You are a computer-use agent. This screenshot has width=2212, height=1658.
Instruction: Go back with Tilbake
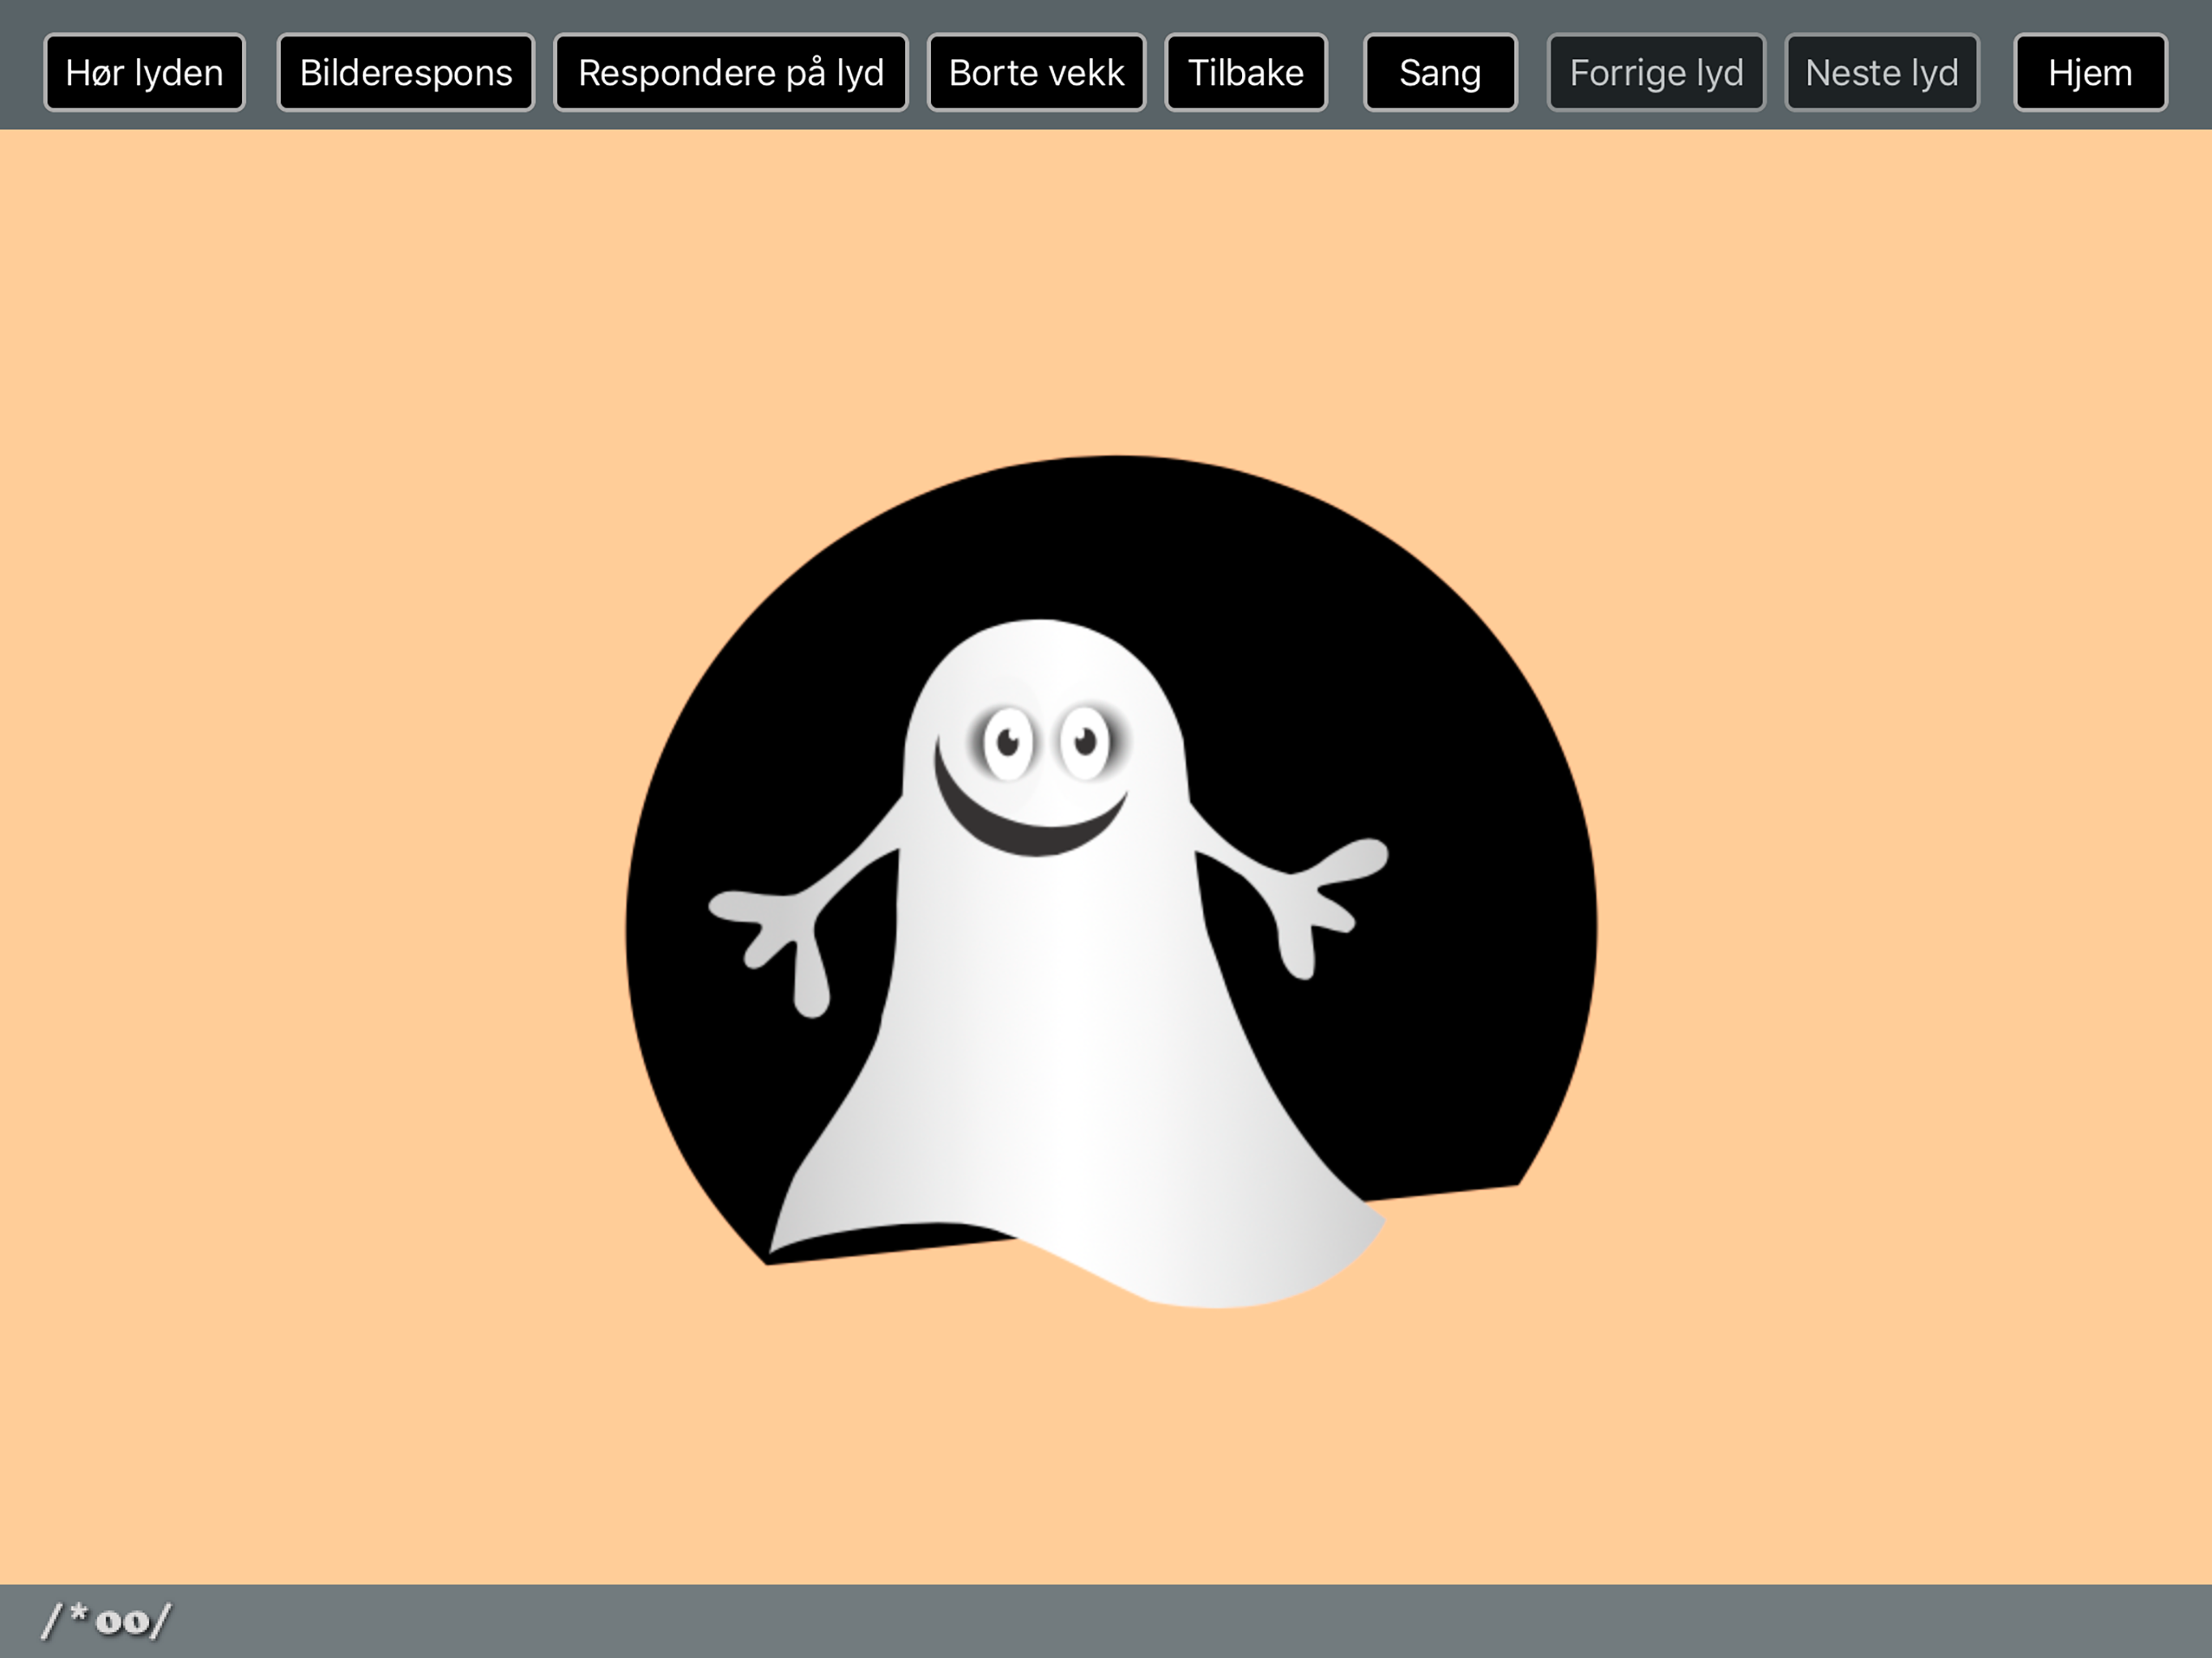(1245, 73)
